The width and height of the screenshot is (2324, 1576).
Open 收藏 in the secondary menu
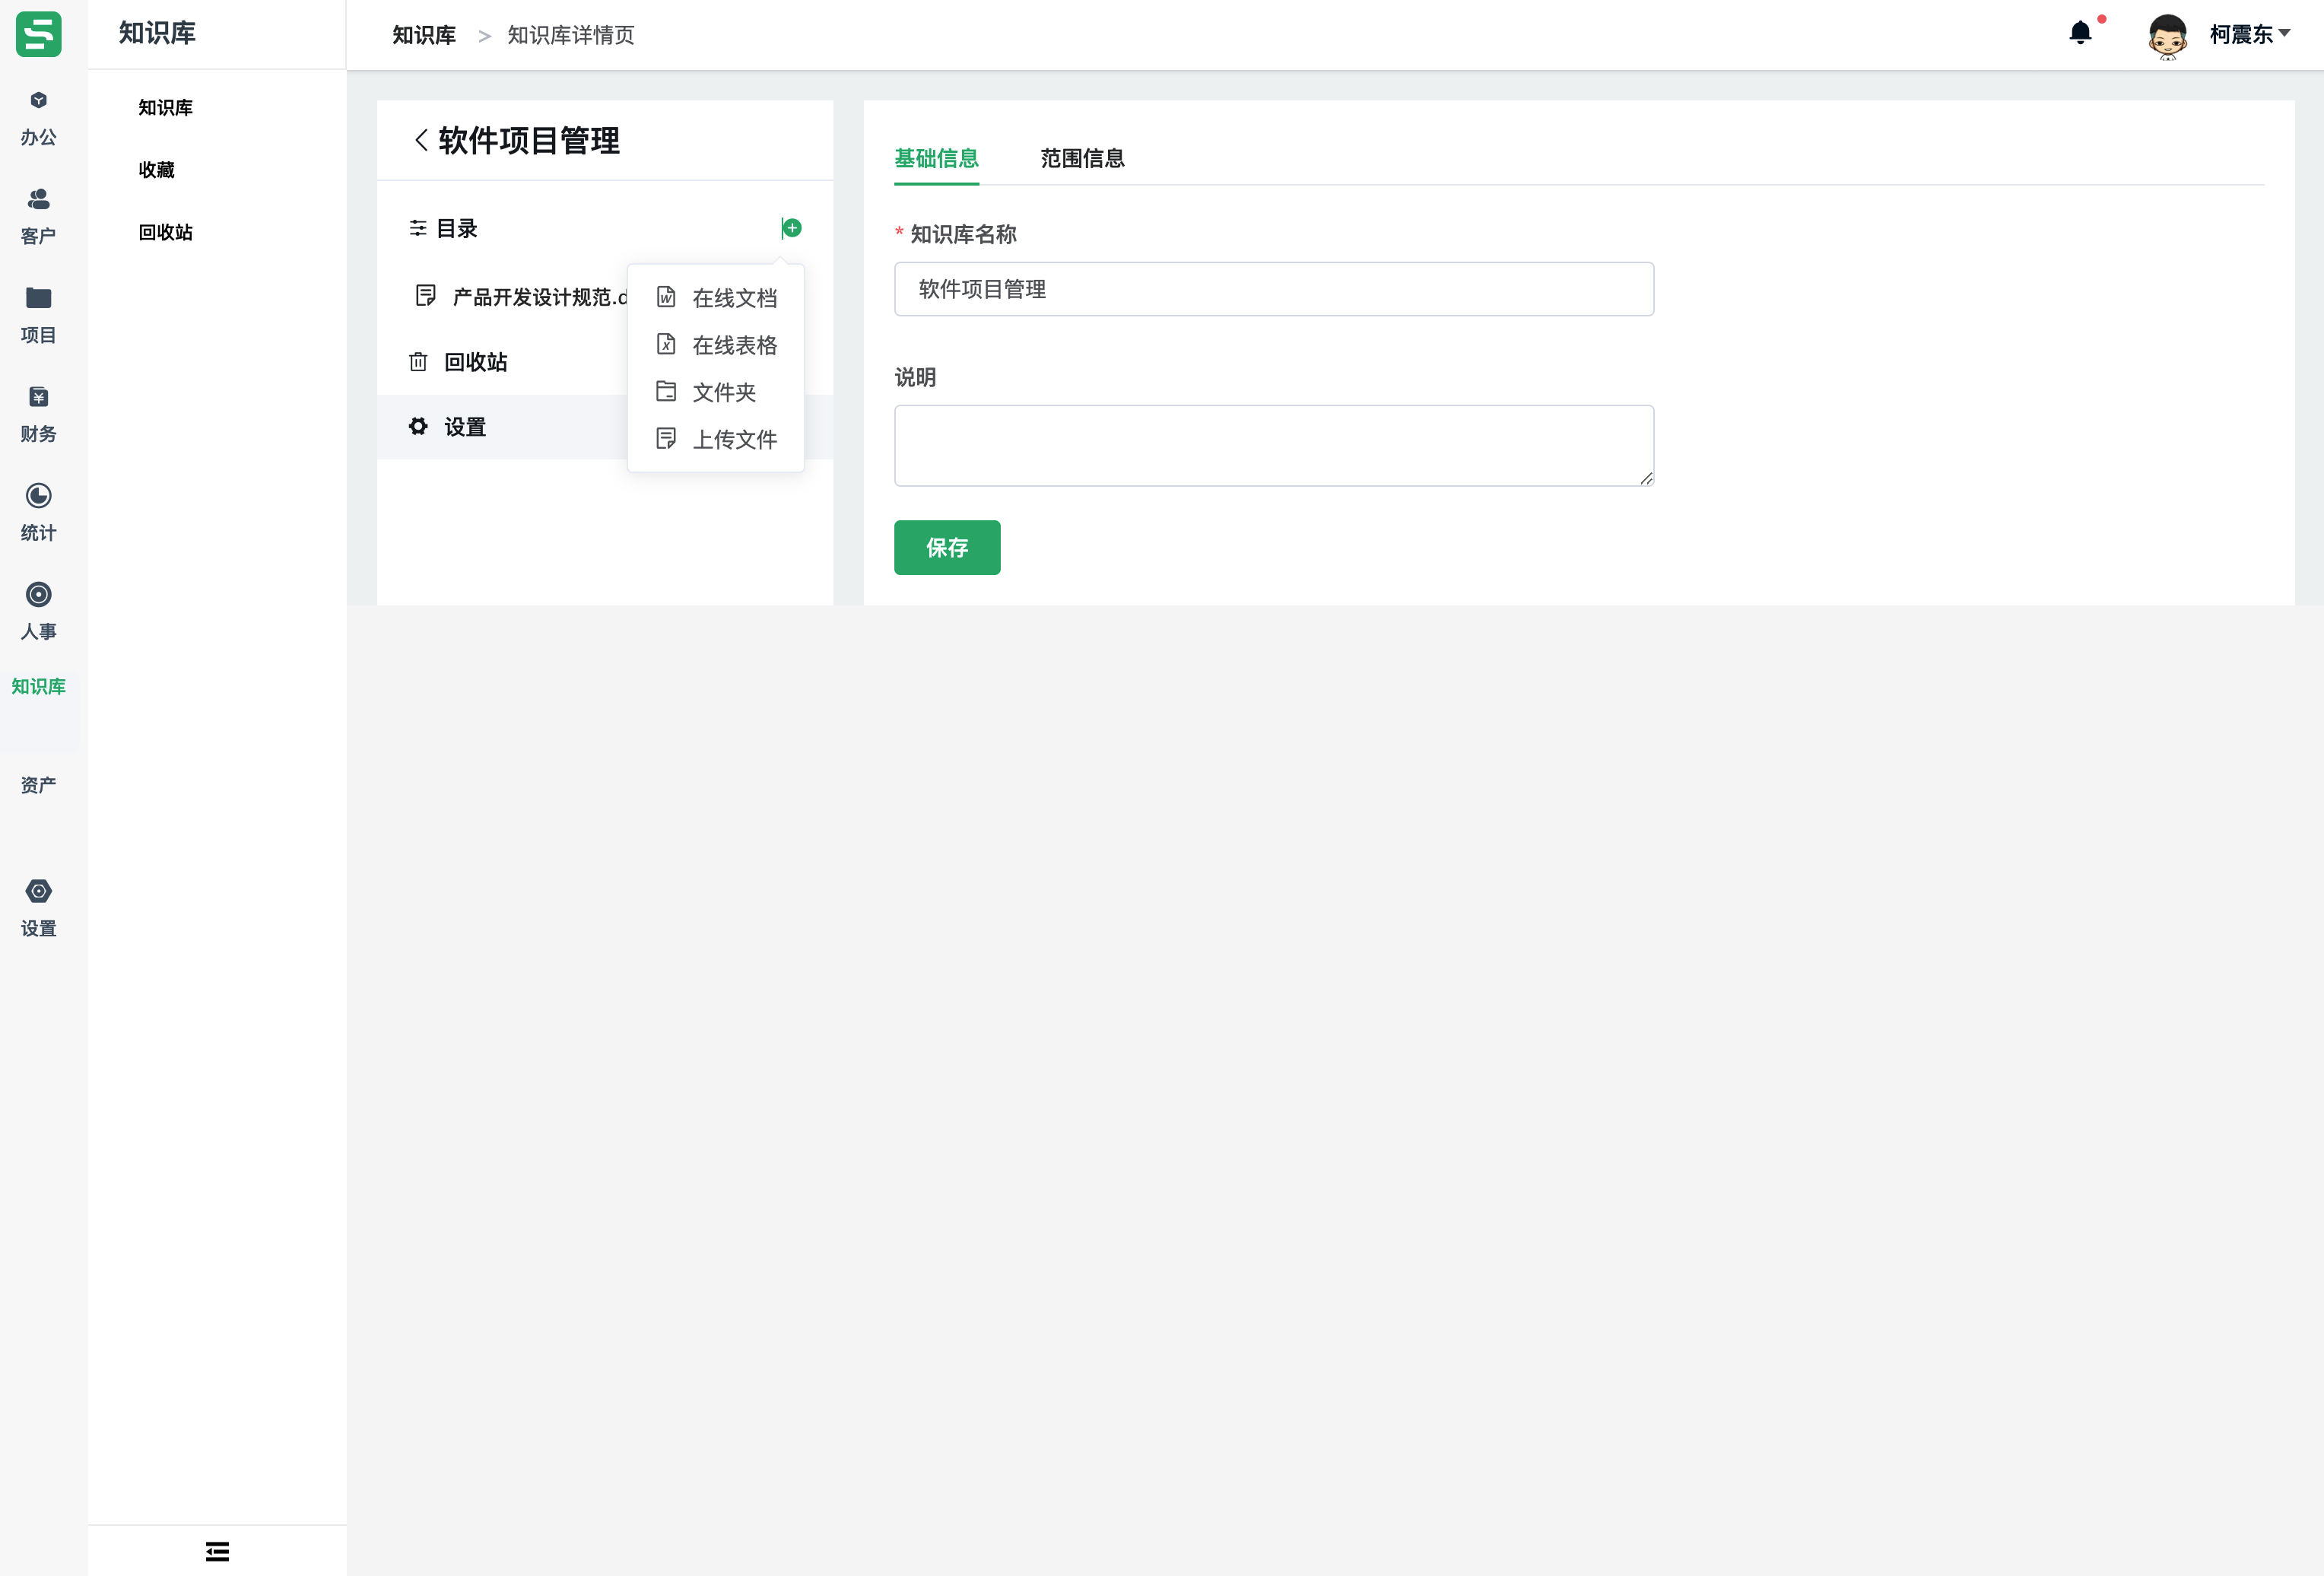(156, 170)
